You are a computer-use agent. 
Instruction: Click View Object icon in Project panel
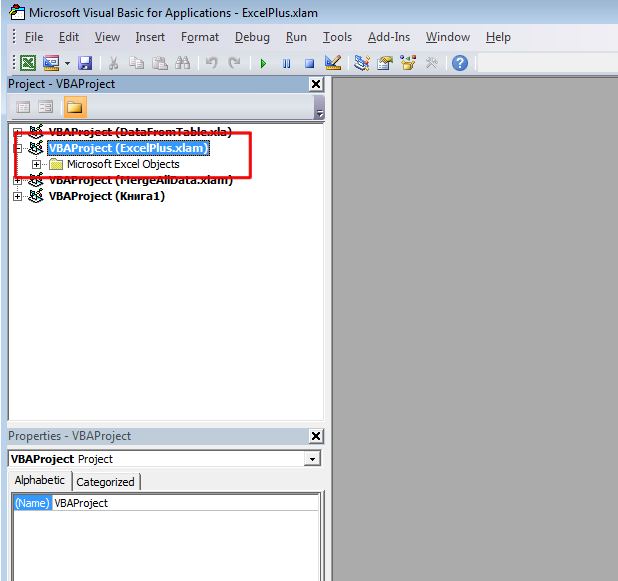click(x=45, y=107)
